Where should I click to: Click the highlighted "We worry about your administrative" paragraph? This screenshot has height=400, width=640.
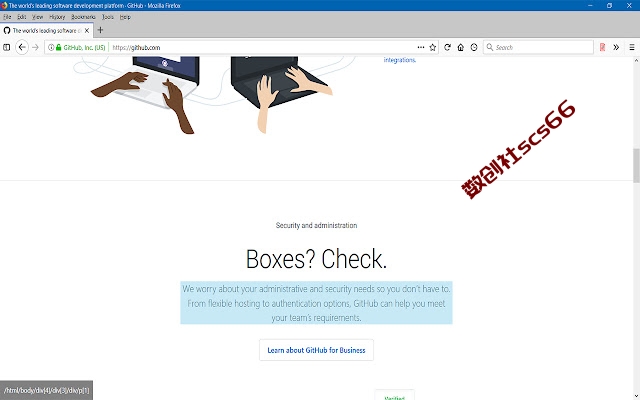(316, 303)
